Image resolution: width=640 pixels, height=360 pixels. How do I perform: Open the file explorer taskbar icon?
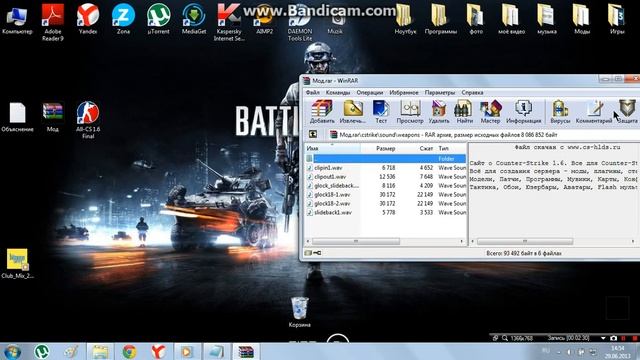click(x=100, y=351)
